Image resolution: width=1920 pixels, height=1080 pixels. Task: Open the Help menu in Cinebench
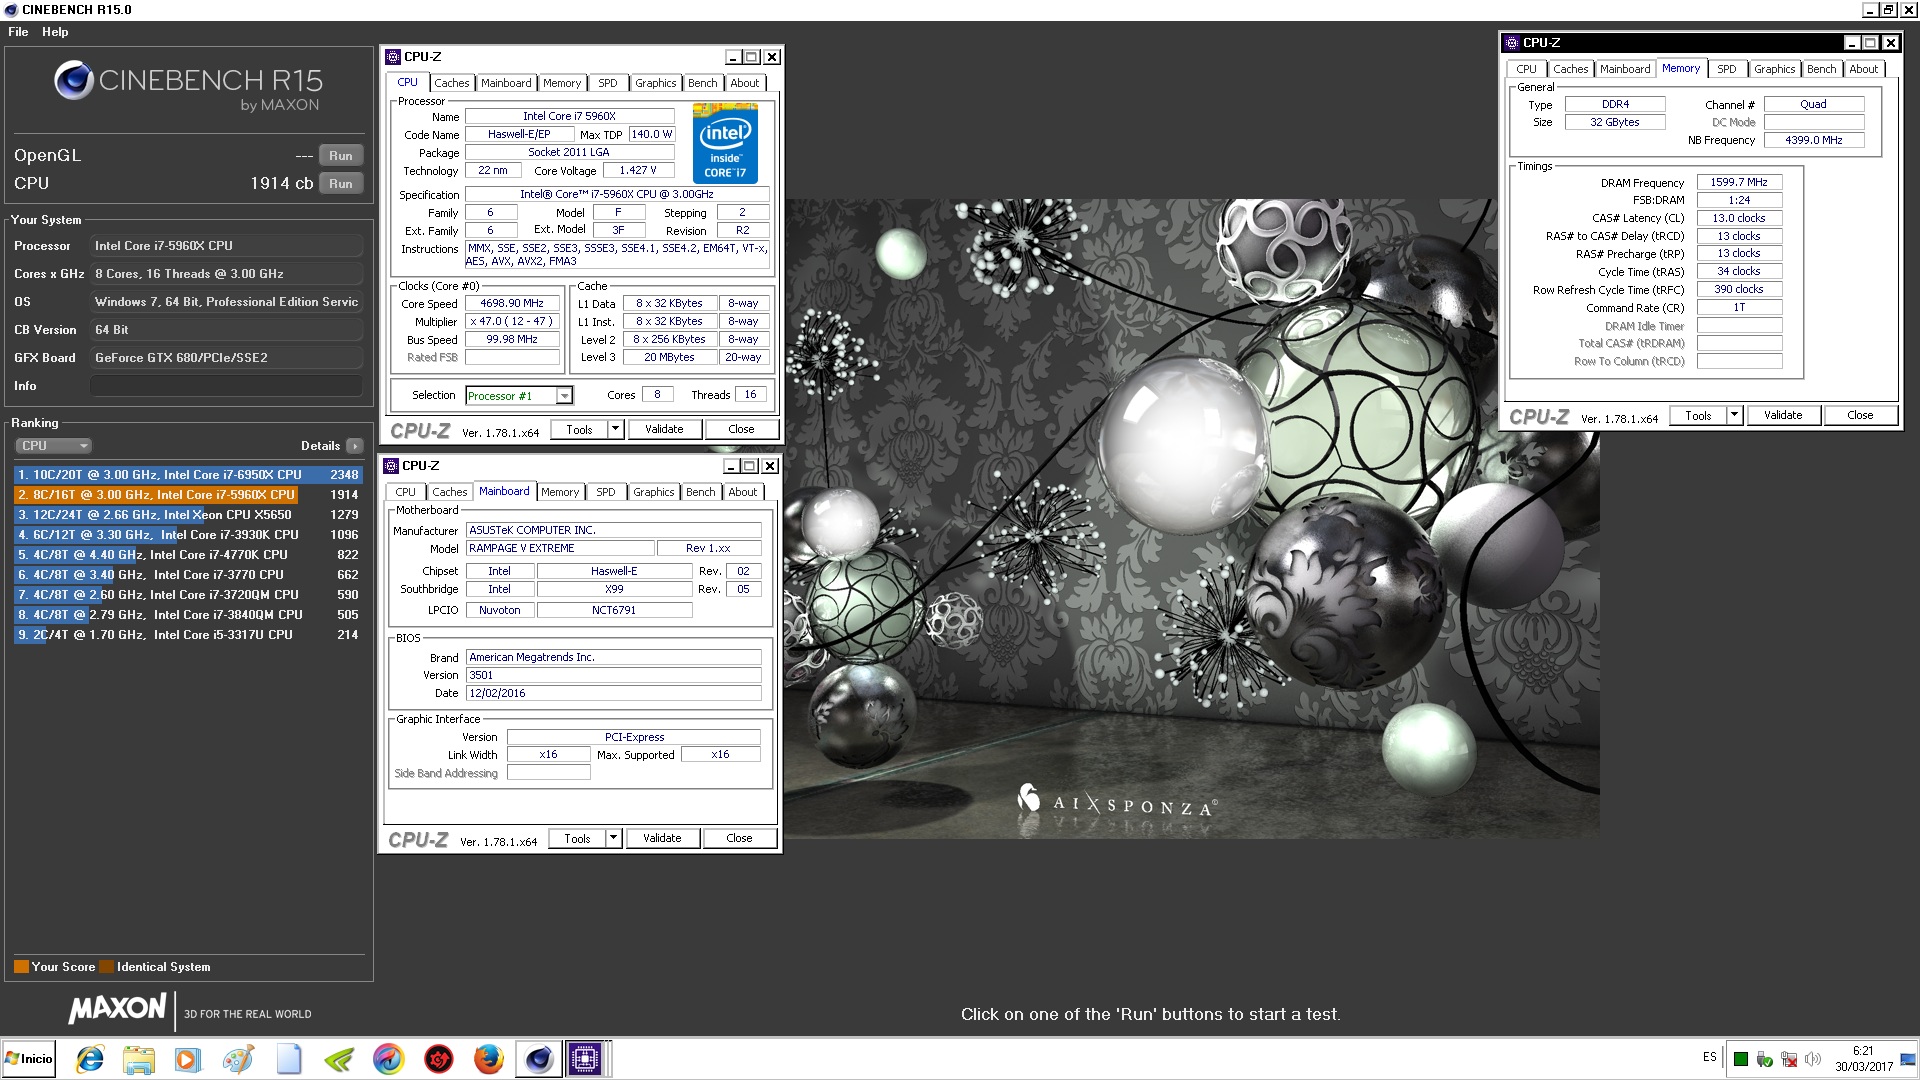point(55,32)
